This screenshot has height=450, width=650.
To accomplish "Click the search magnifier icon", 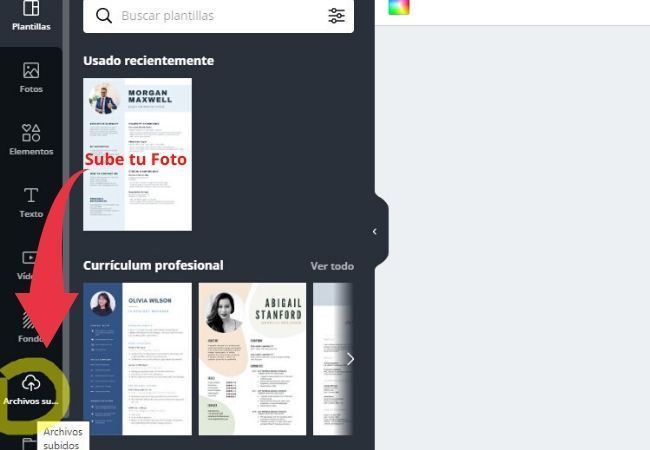I will click(x=104, y=16).
